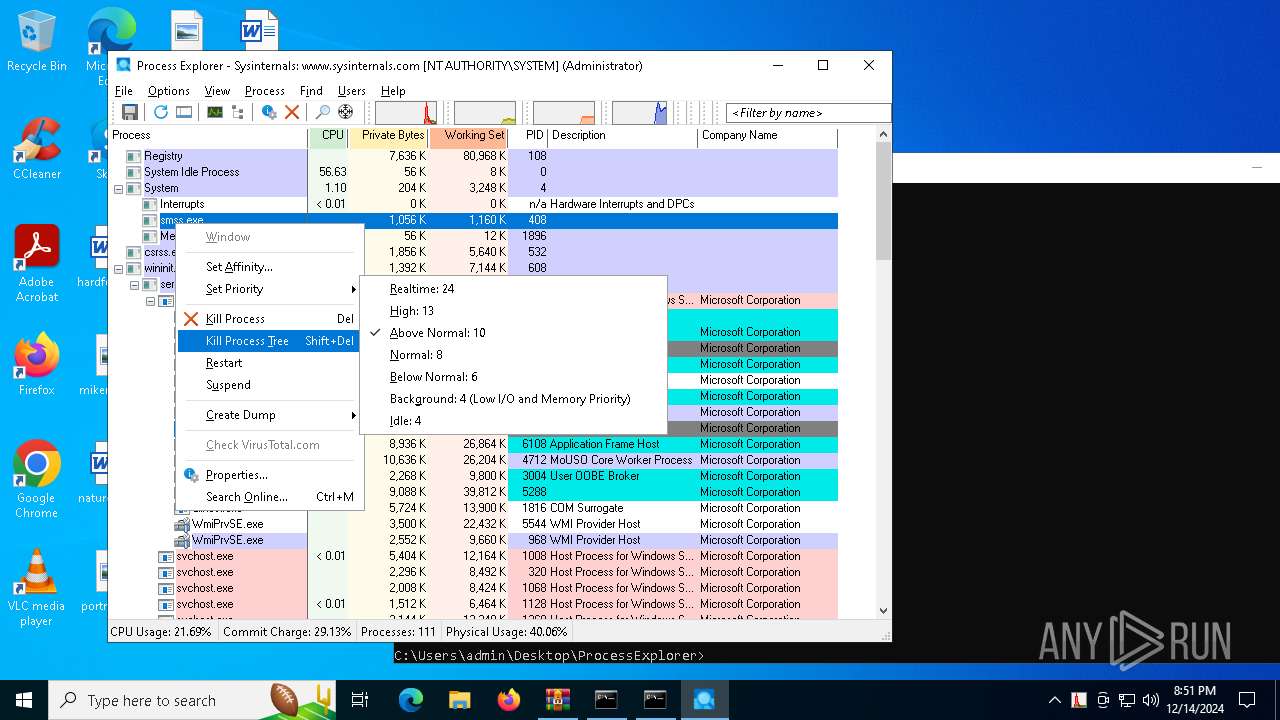Click the Properties gear toolbar icon
The height and width of the screenshot is (720, 1280).
pos(269,112)
